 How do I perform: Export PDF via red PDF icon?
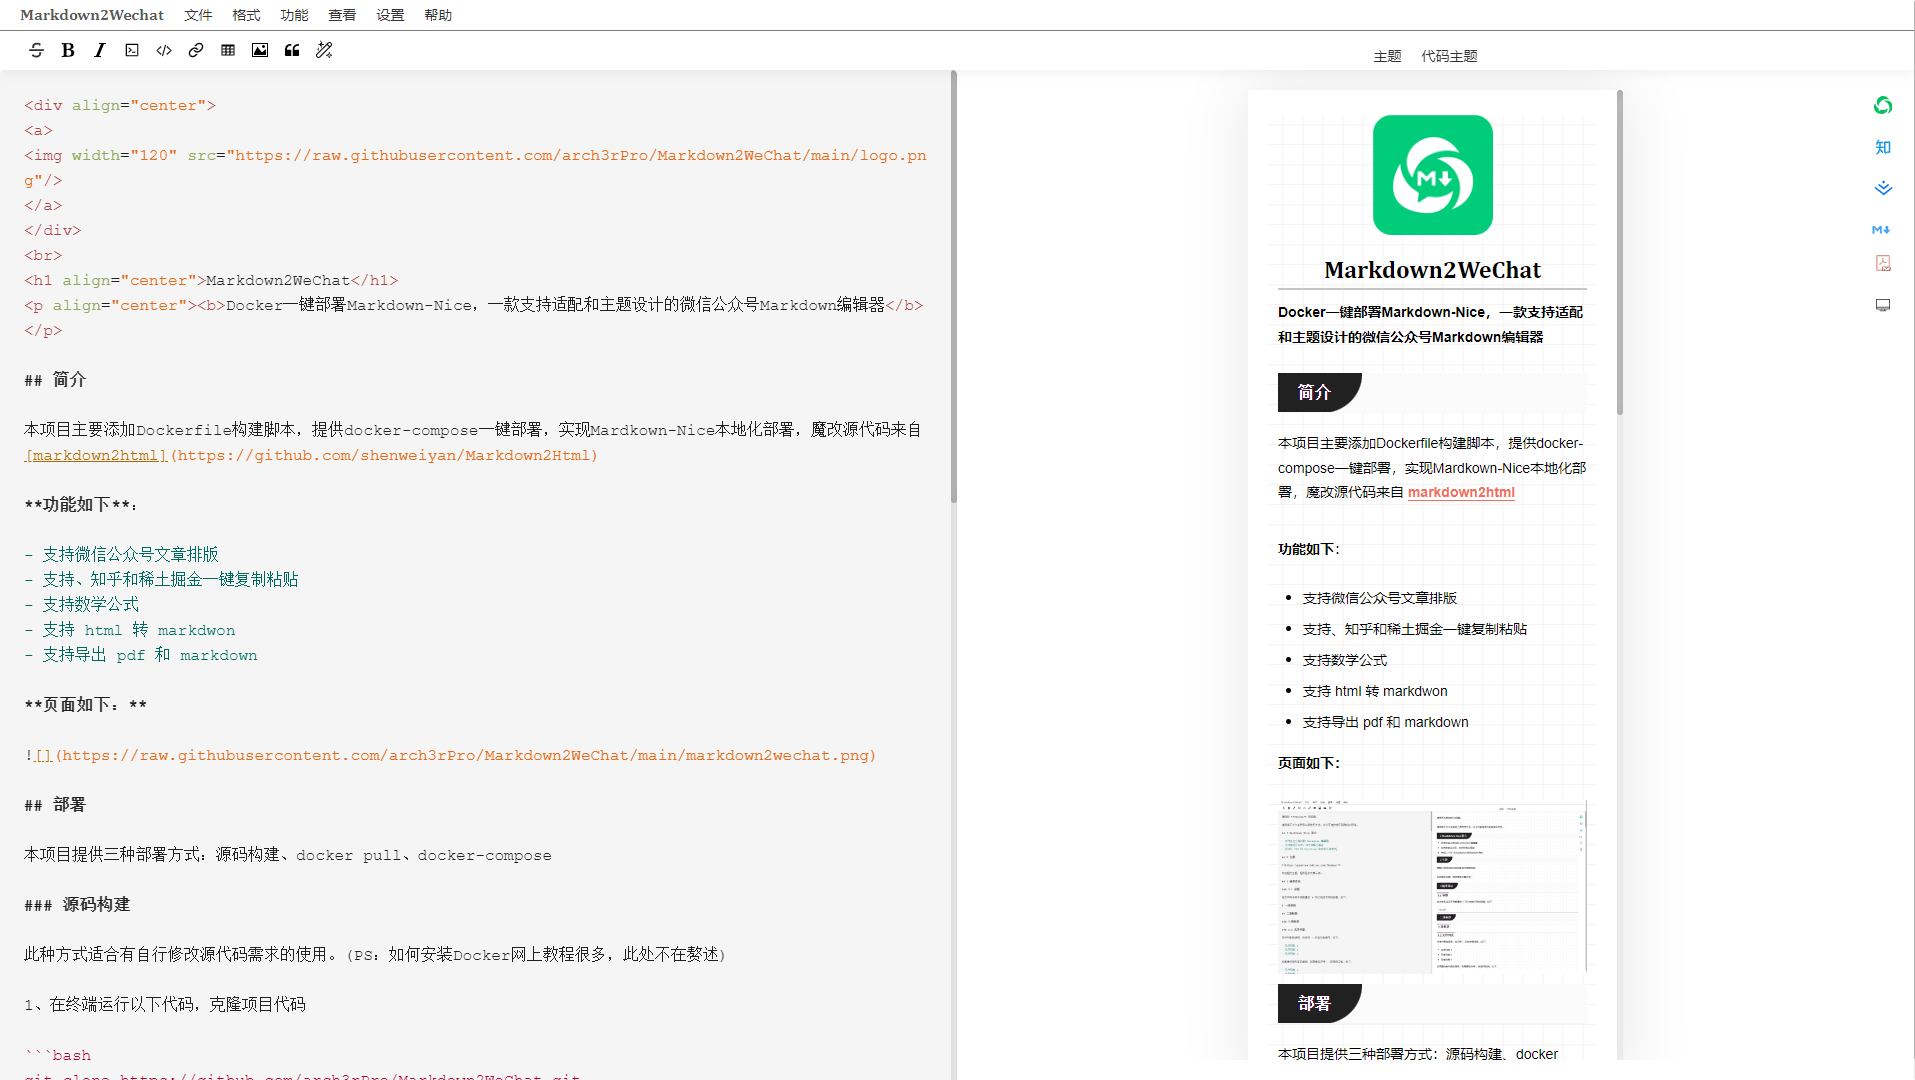point(1883,263)
